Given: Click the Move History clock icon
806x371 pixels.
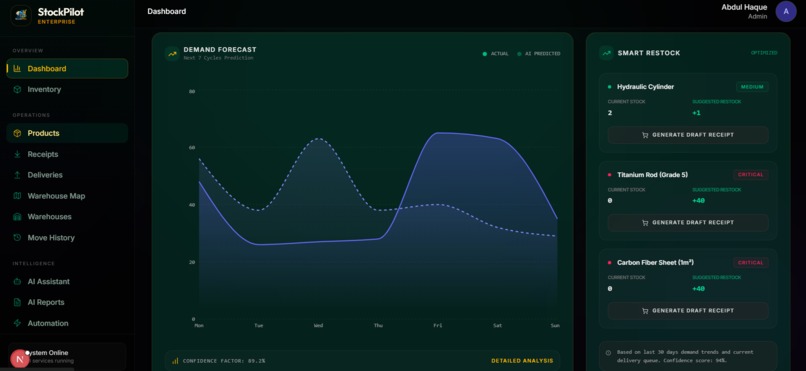Looking at the screenshot, I should (17, 237).
